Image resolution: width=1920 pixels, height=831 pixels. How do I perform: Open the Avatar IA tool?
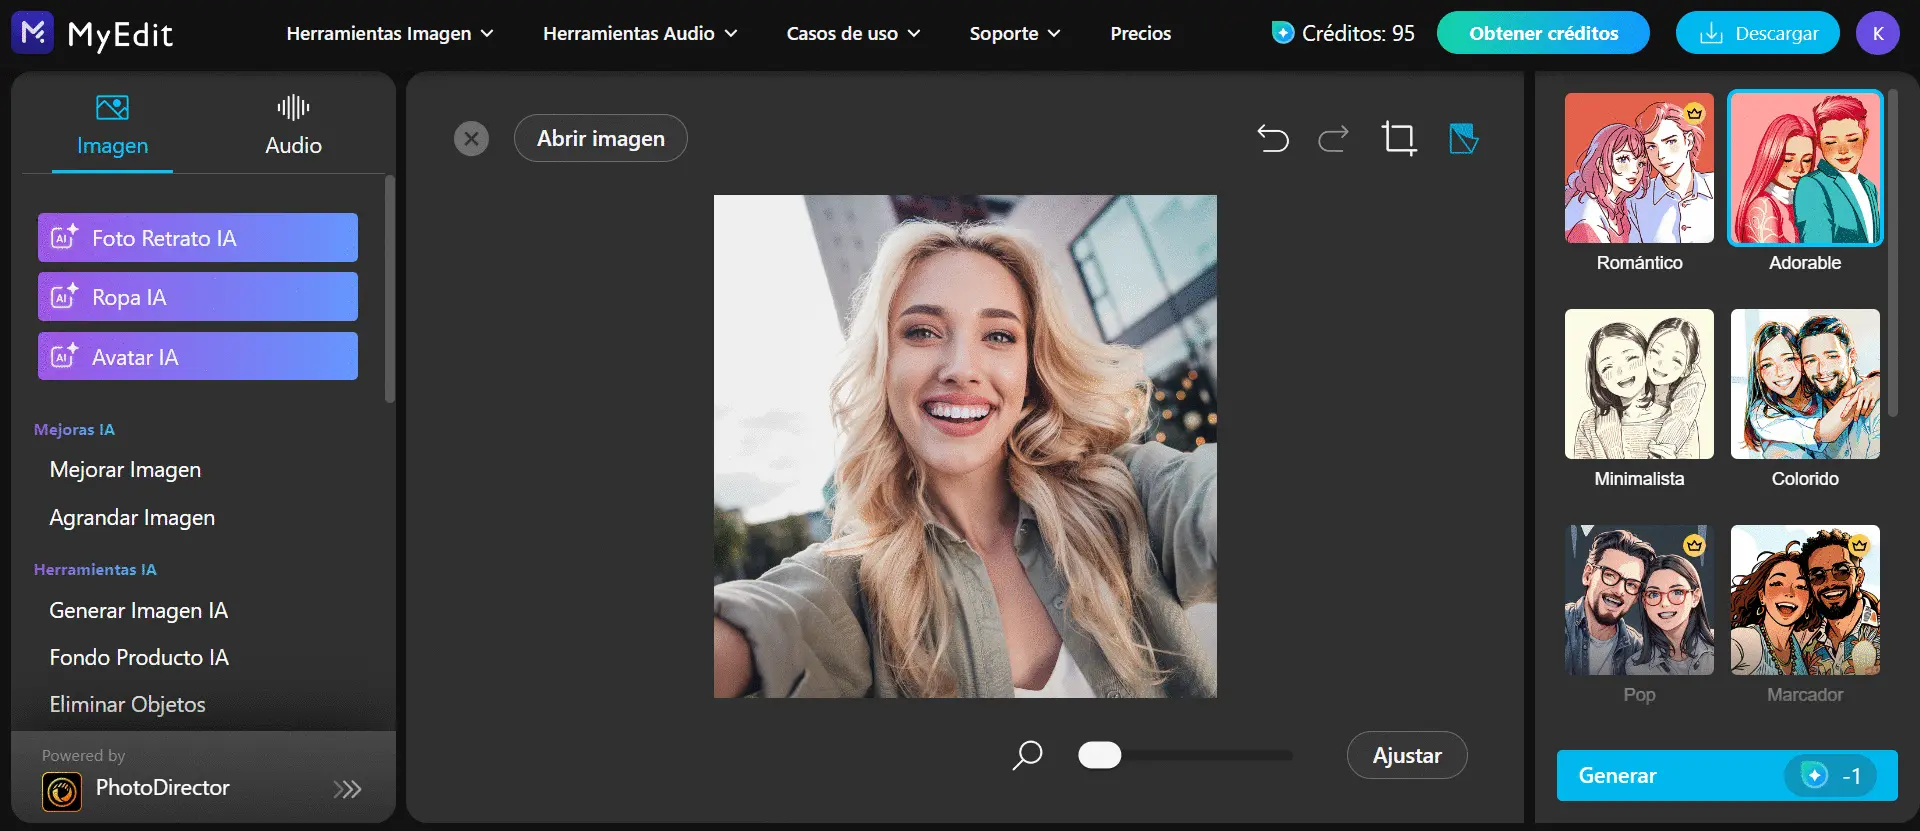(198, 357)
